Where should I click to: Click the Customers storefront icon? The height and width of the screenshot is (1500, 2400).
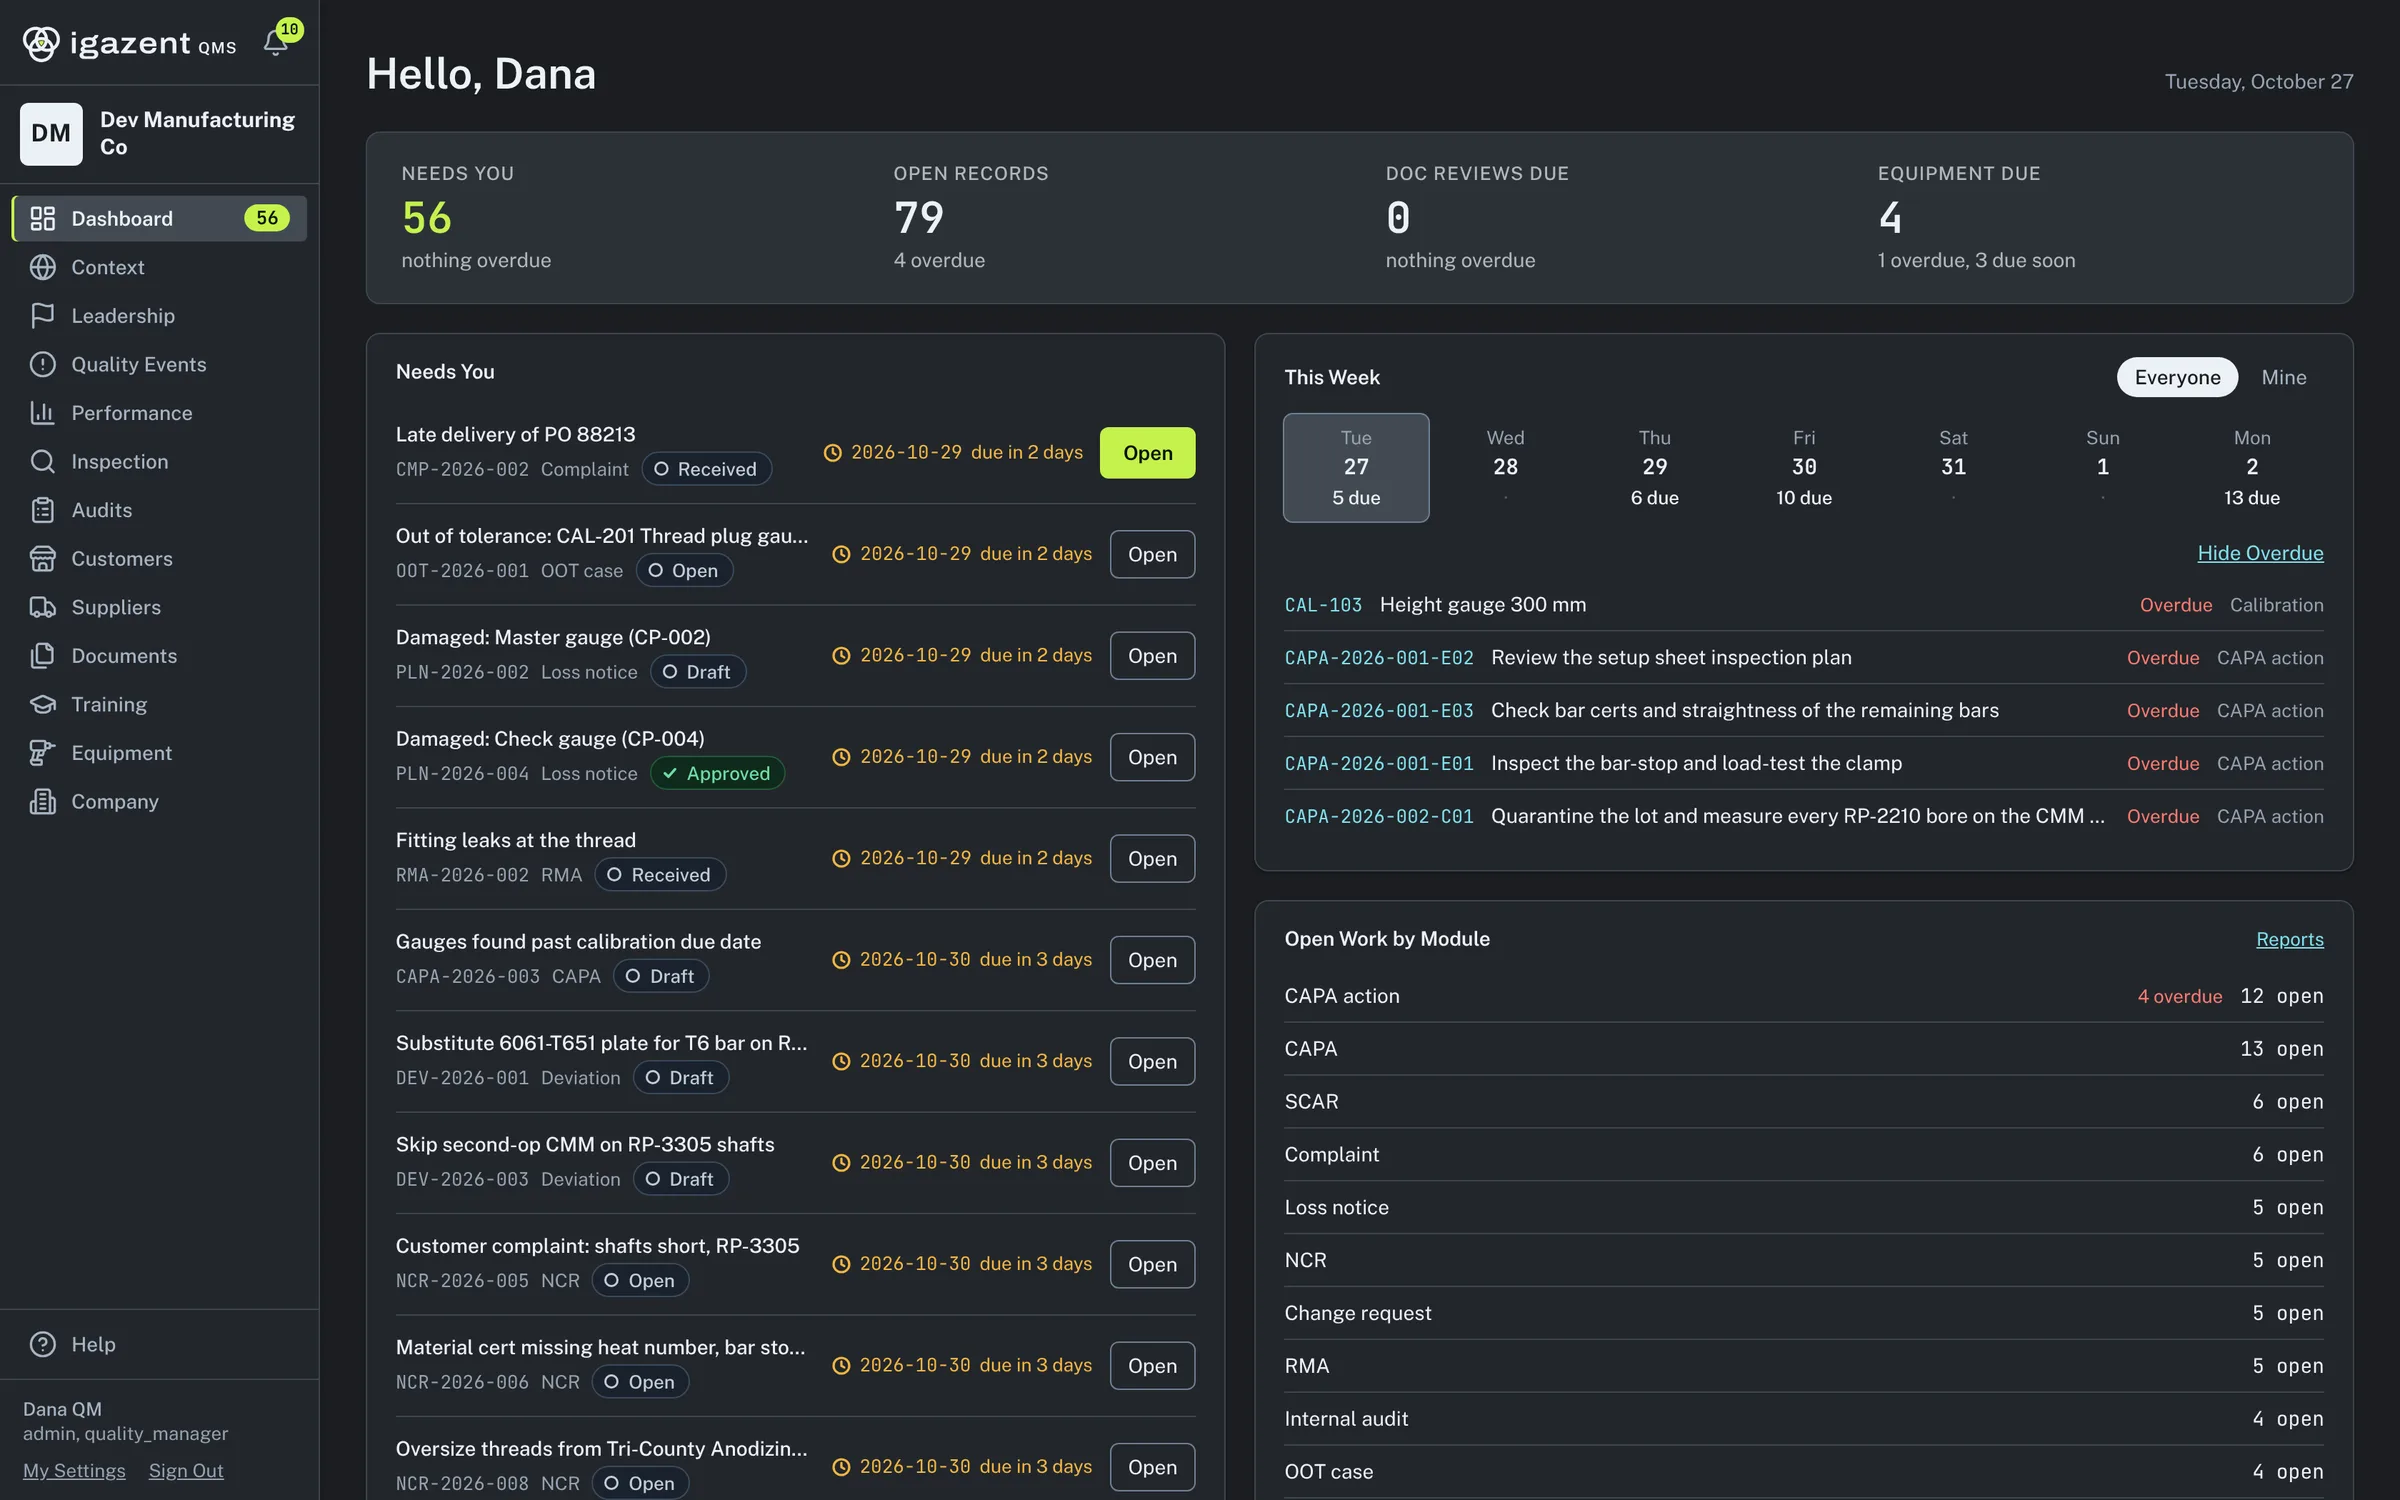[42, 558]
